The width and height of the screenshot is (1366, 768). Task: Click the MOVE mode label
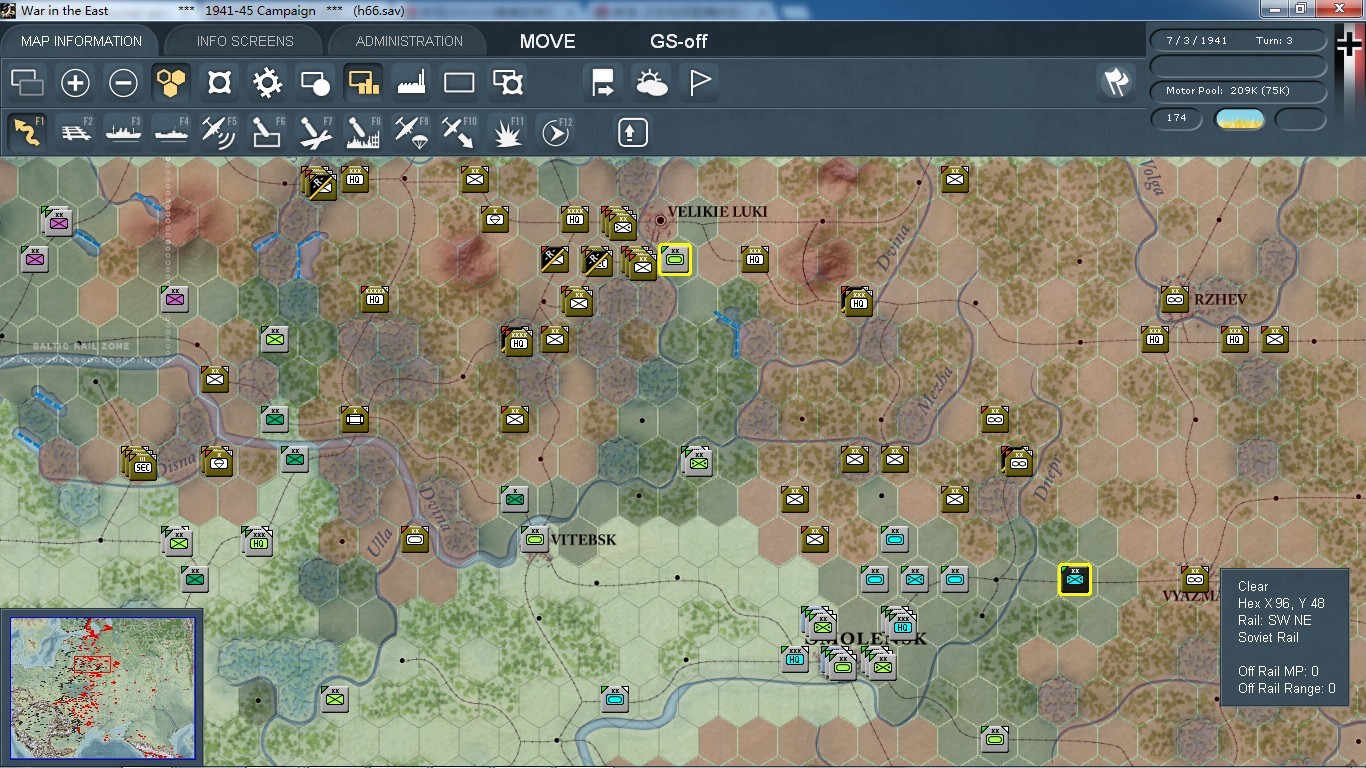coord(547,41)
